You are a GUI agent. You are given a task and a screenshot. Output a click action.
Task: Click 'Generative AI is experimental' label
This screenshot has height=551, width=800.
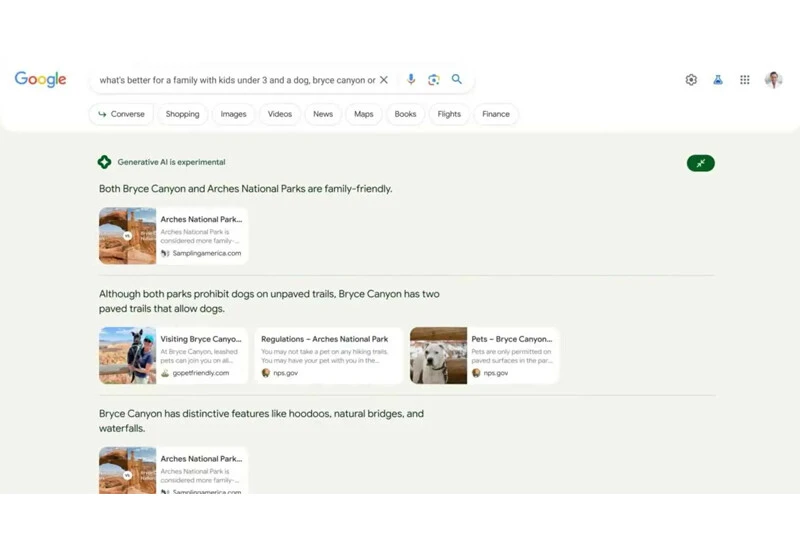[x=171, y=162]
